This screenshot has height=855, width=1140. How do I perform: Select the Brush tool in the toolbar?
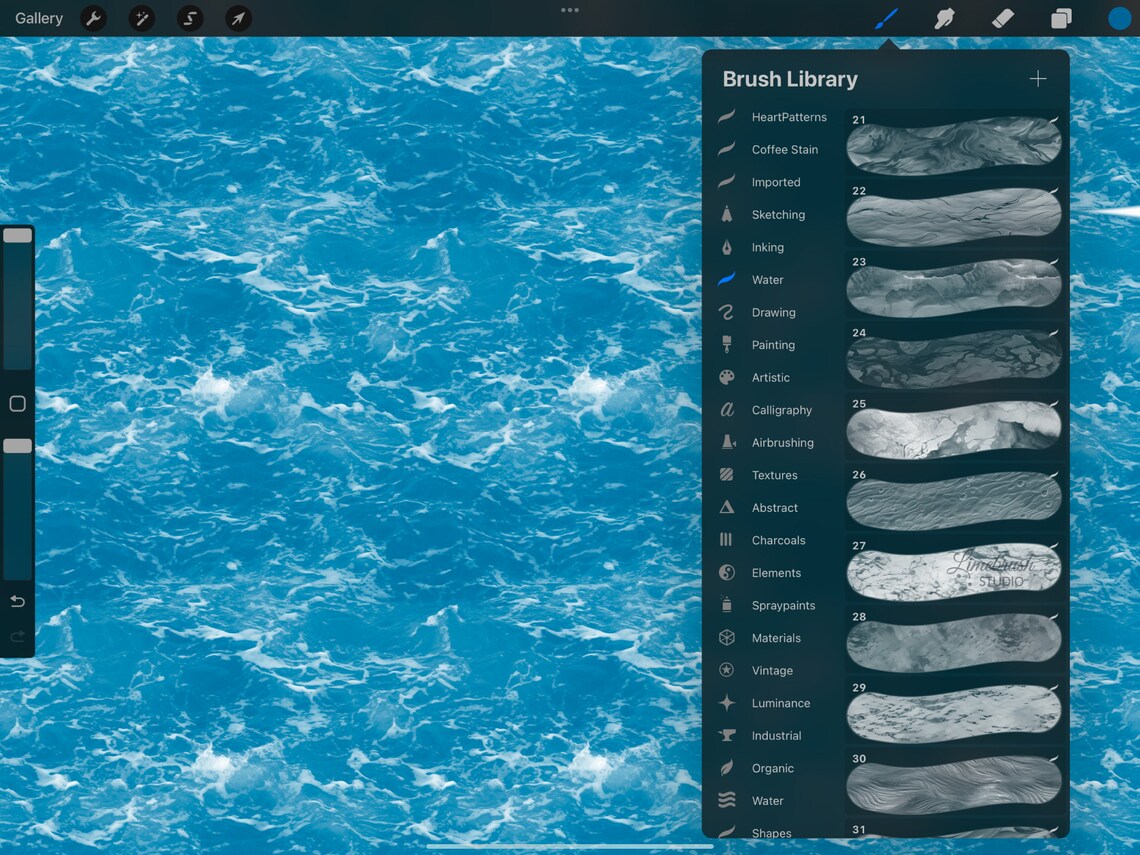tap(886, 18)
